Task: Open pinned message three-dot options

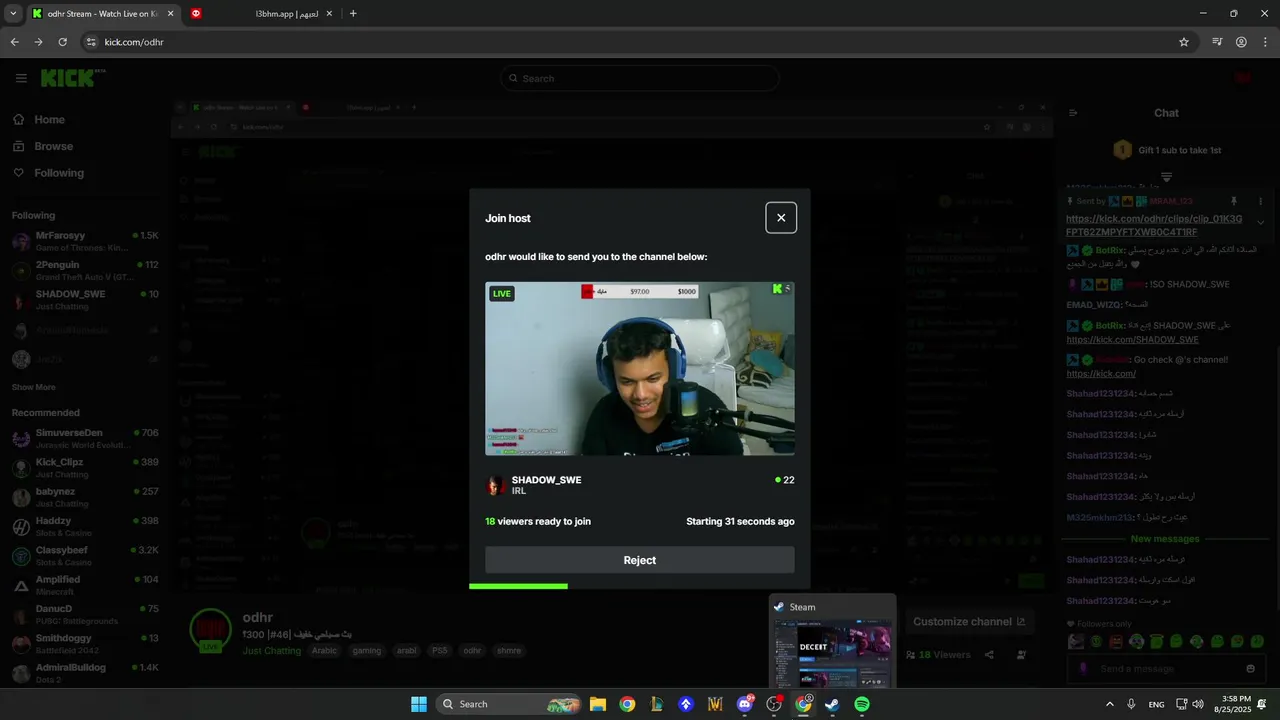Action: (x=1260, y=201)
